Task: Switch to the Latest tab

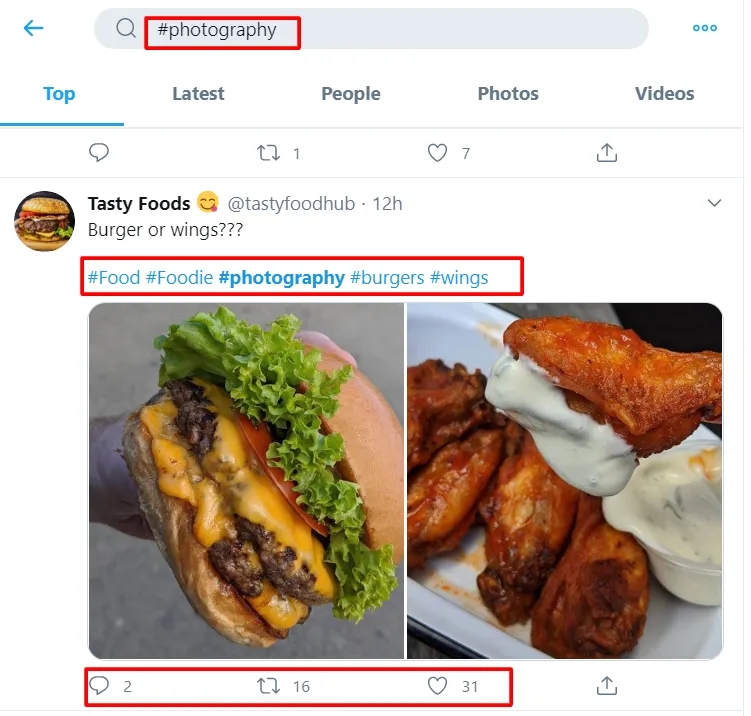Action: (x=198, y=94)
